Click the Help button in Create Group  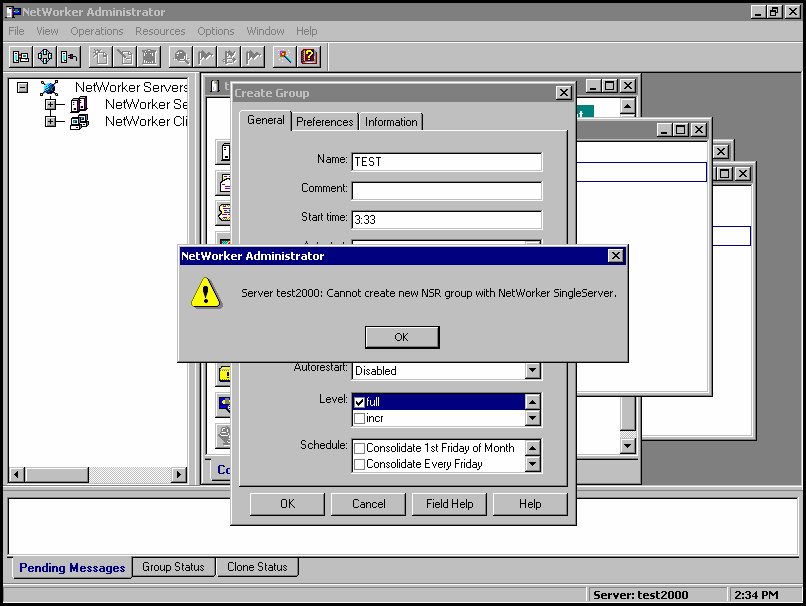(x=530, y=504)
